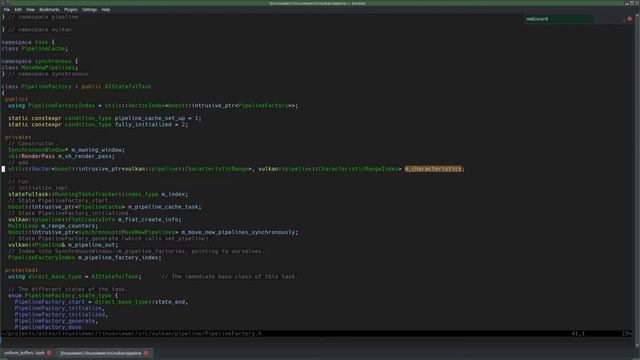Close the linuxviewer vulkan/pipeline tab
Screen dimensions: 640x360
(146, 353)
